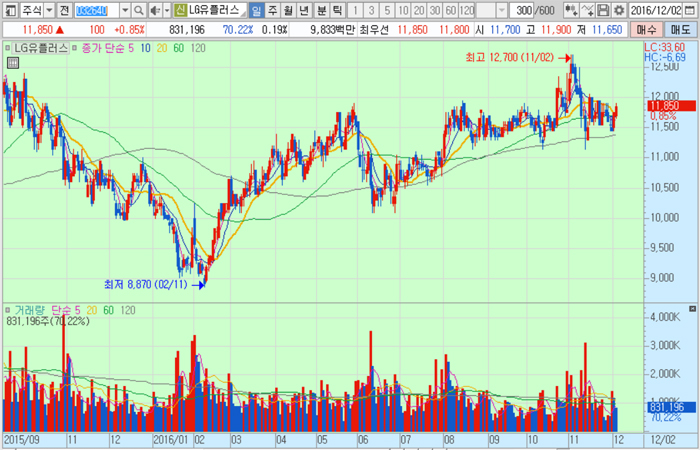Switch to monthly (월) chart period

point(288,10)
